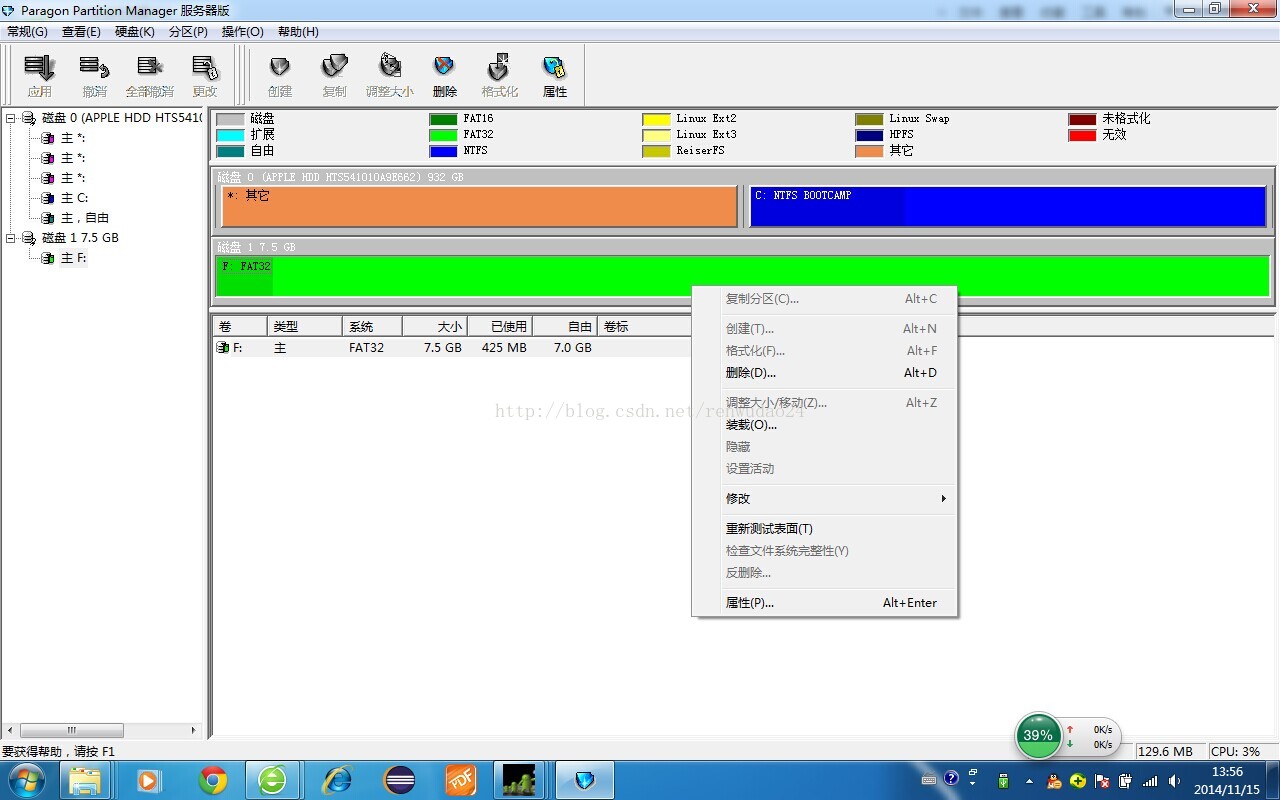
Task: Open the Windows Start button
Action: [x=26, y=780]
